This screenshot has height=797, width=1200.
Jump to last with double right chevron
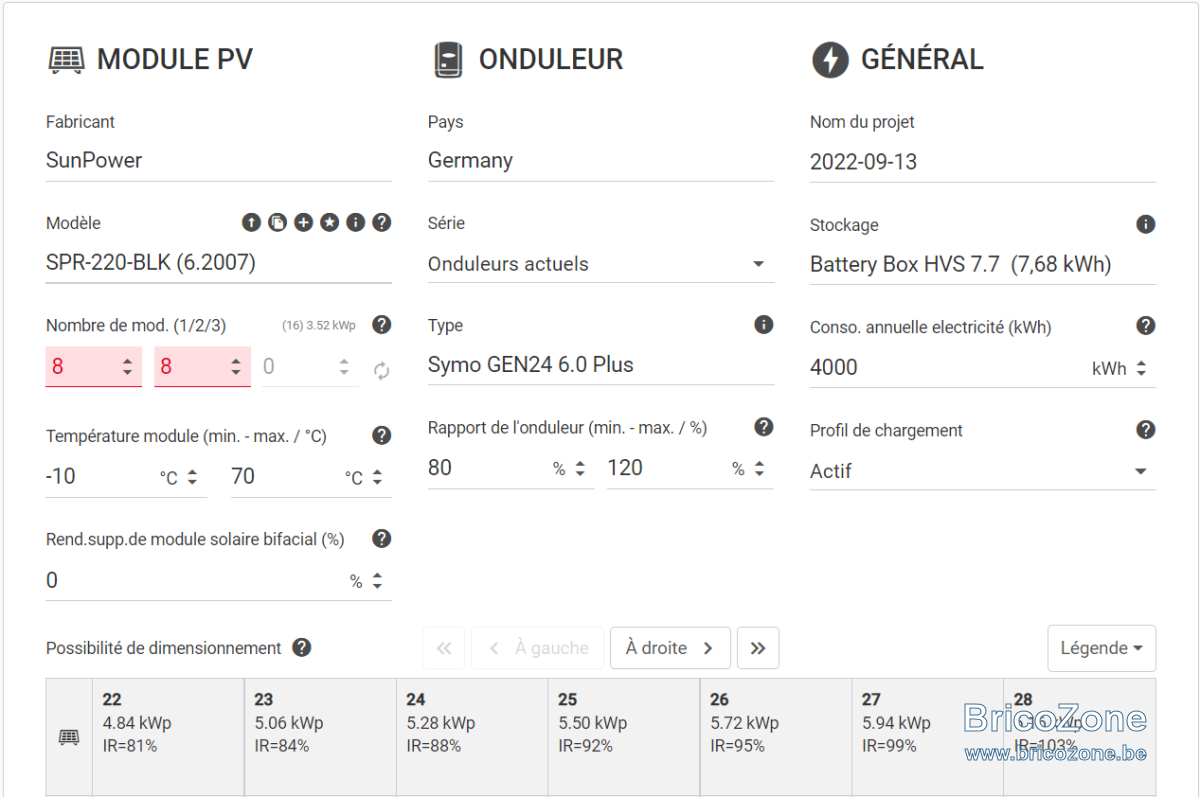[x=758, y=648]
